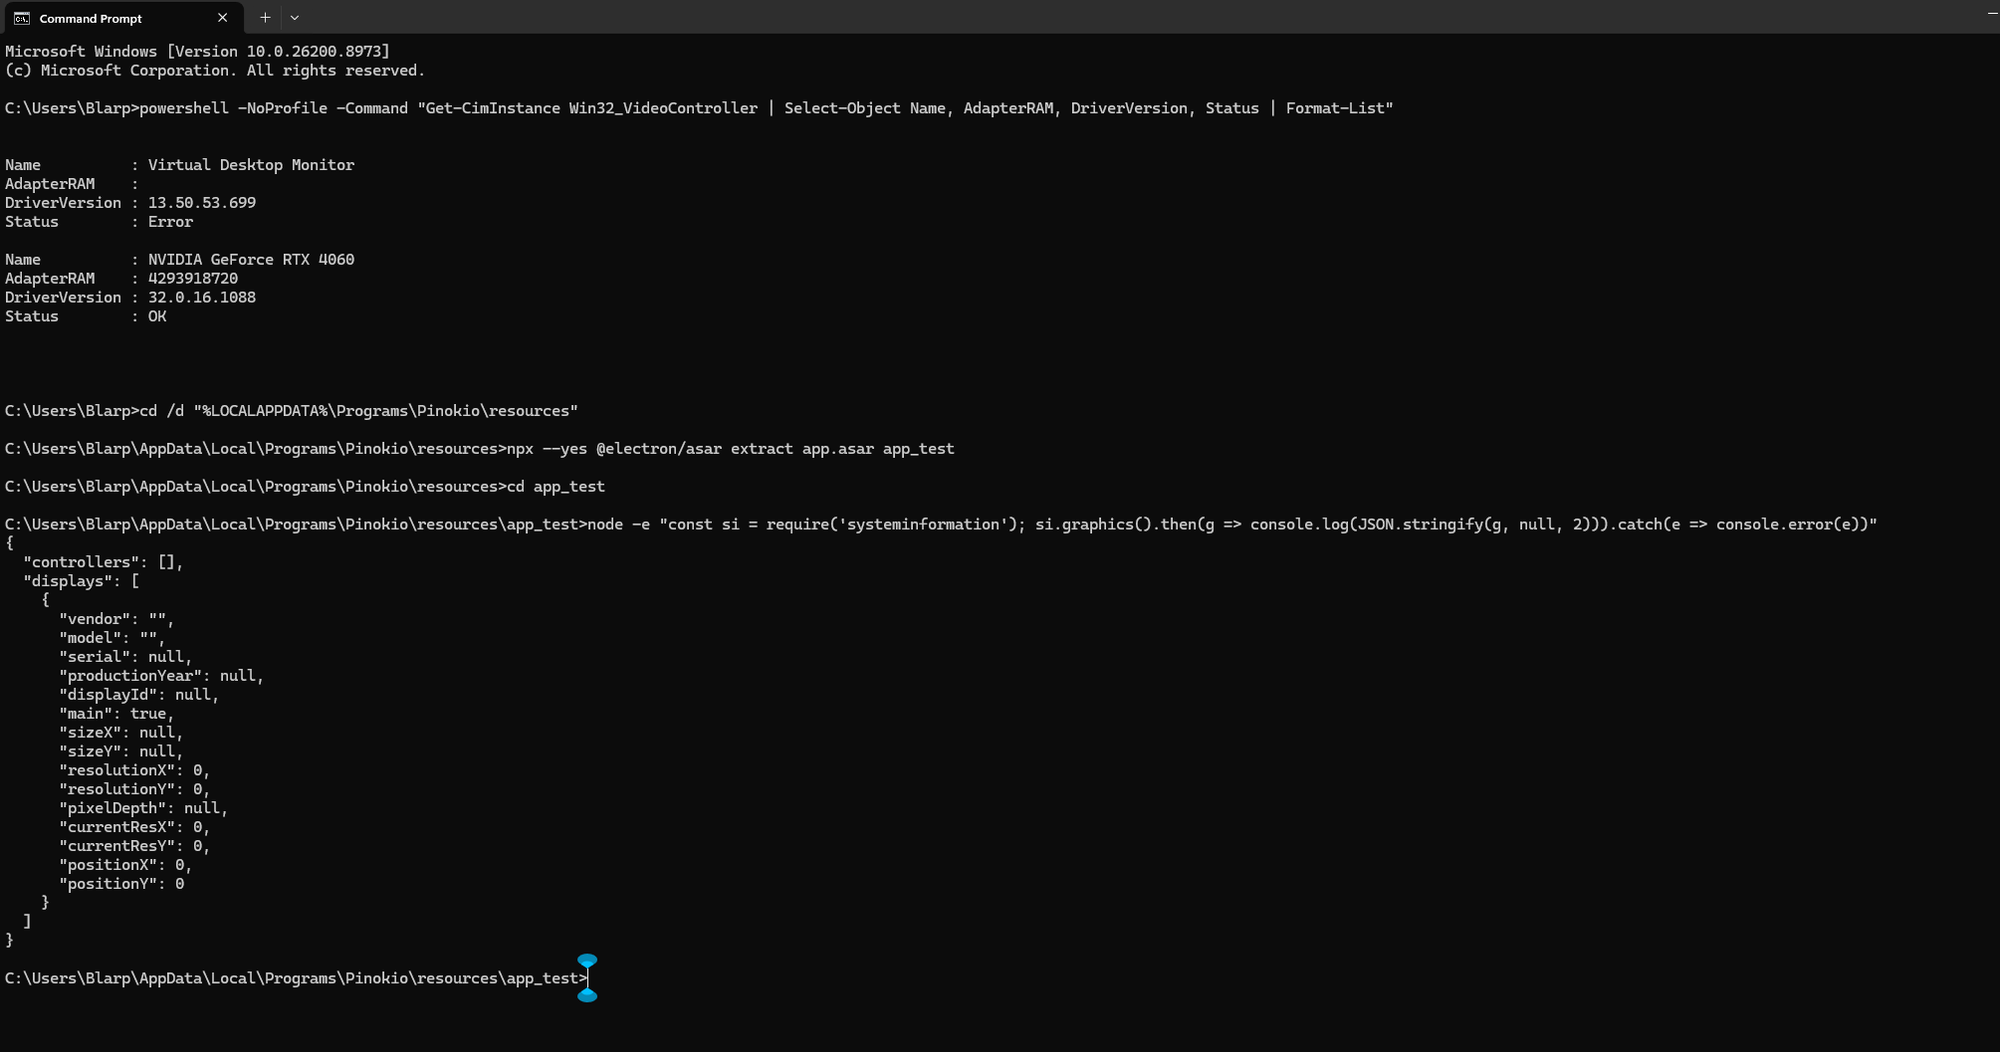Click the "displayId": null line
This screenshot has width=2000, height=1052.
[x=139, y=695]
